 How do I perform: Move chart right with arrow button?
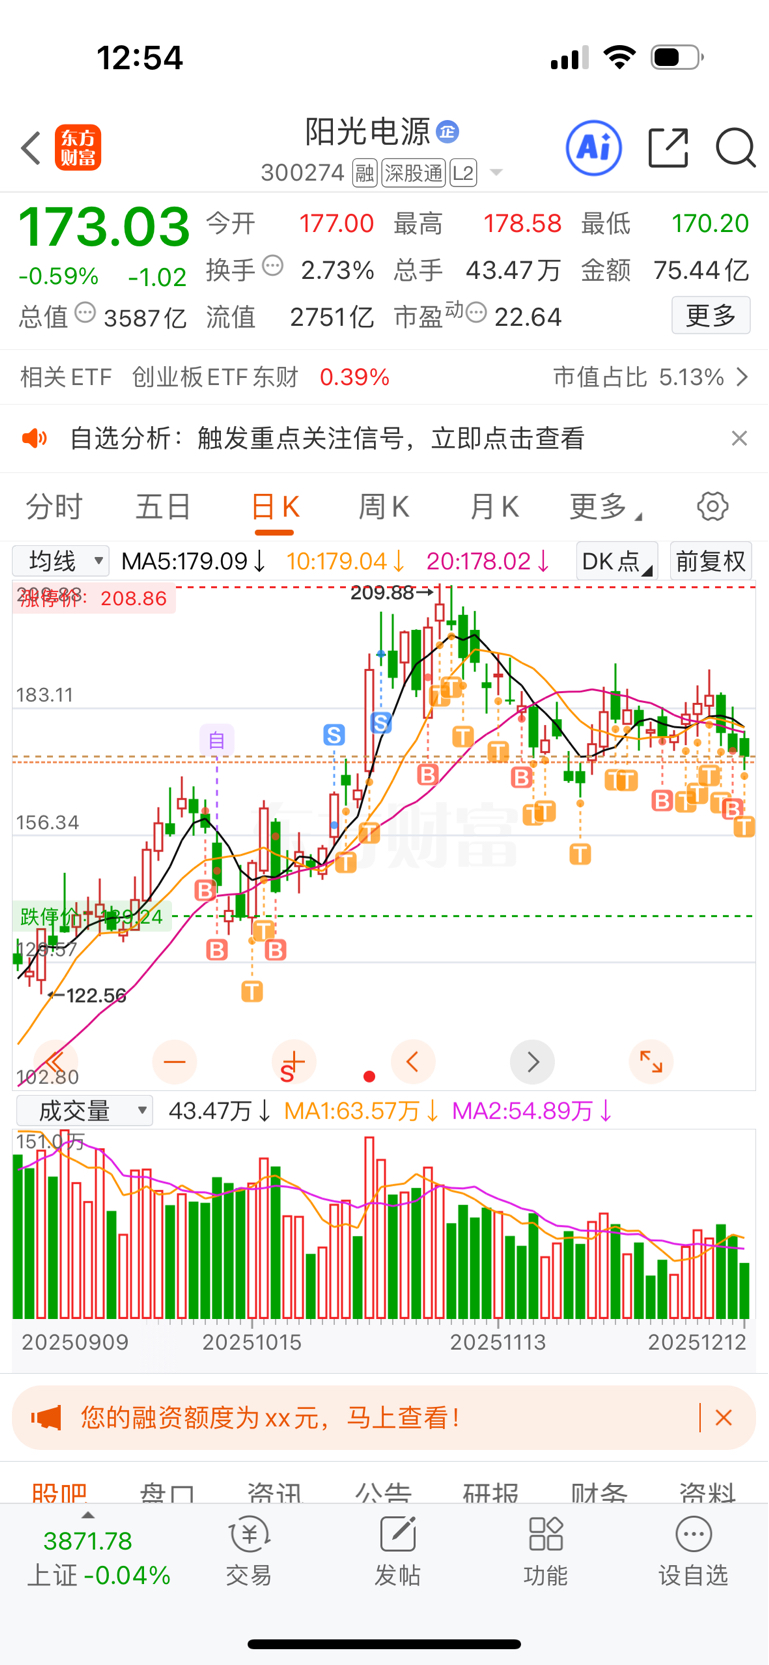tap(532, 1062)
